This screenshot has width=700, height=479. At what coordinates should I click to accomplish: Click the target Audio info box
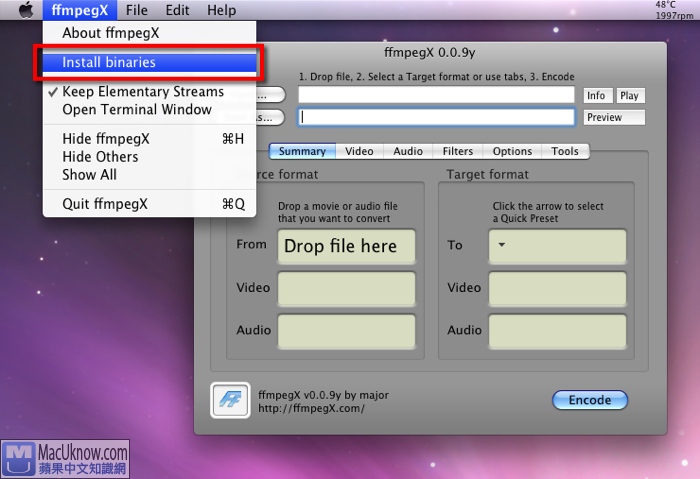click(557, 331)
